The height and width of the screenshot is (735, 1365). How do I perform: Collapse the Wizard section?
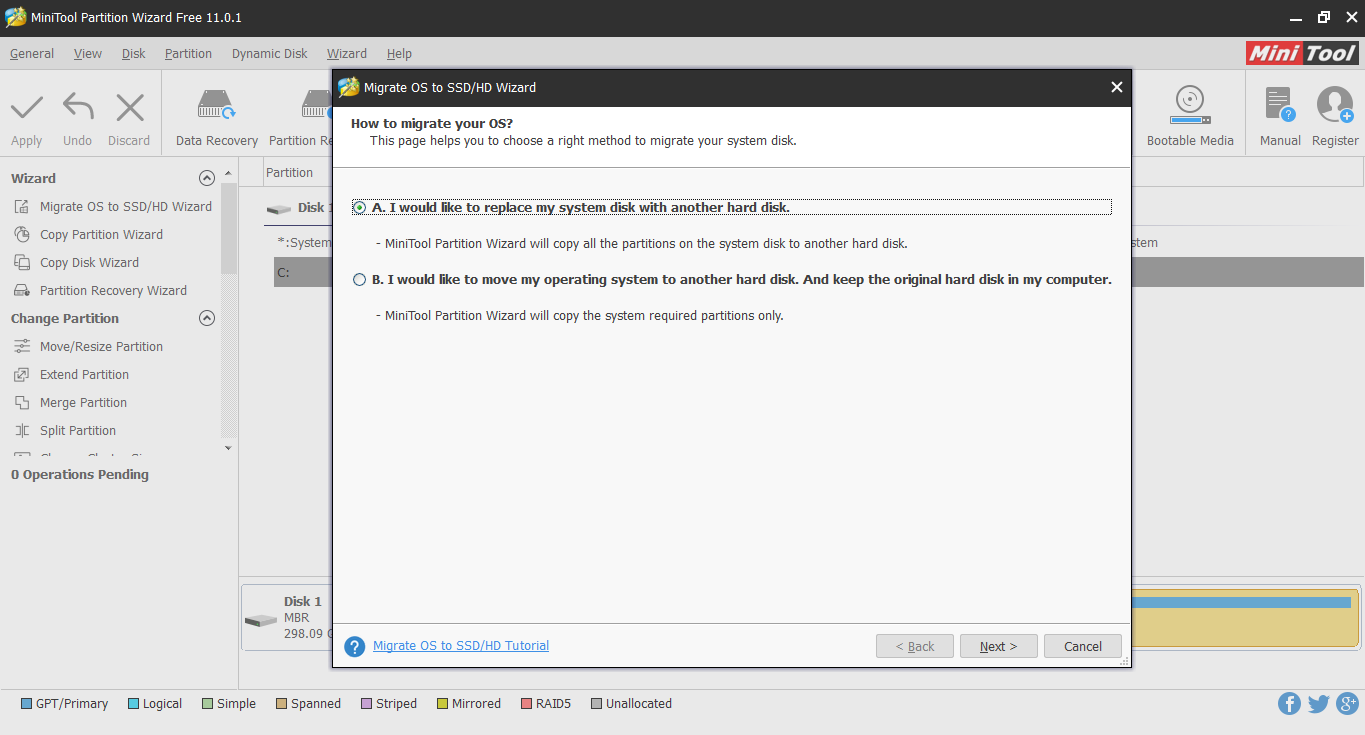pyautogui.click(x=207, y=177)
